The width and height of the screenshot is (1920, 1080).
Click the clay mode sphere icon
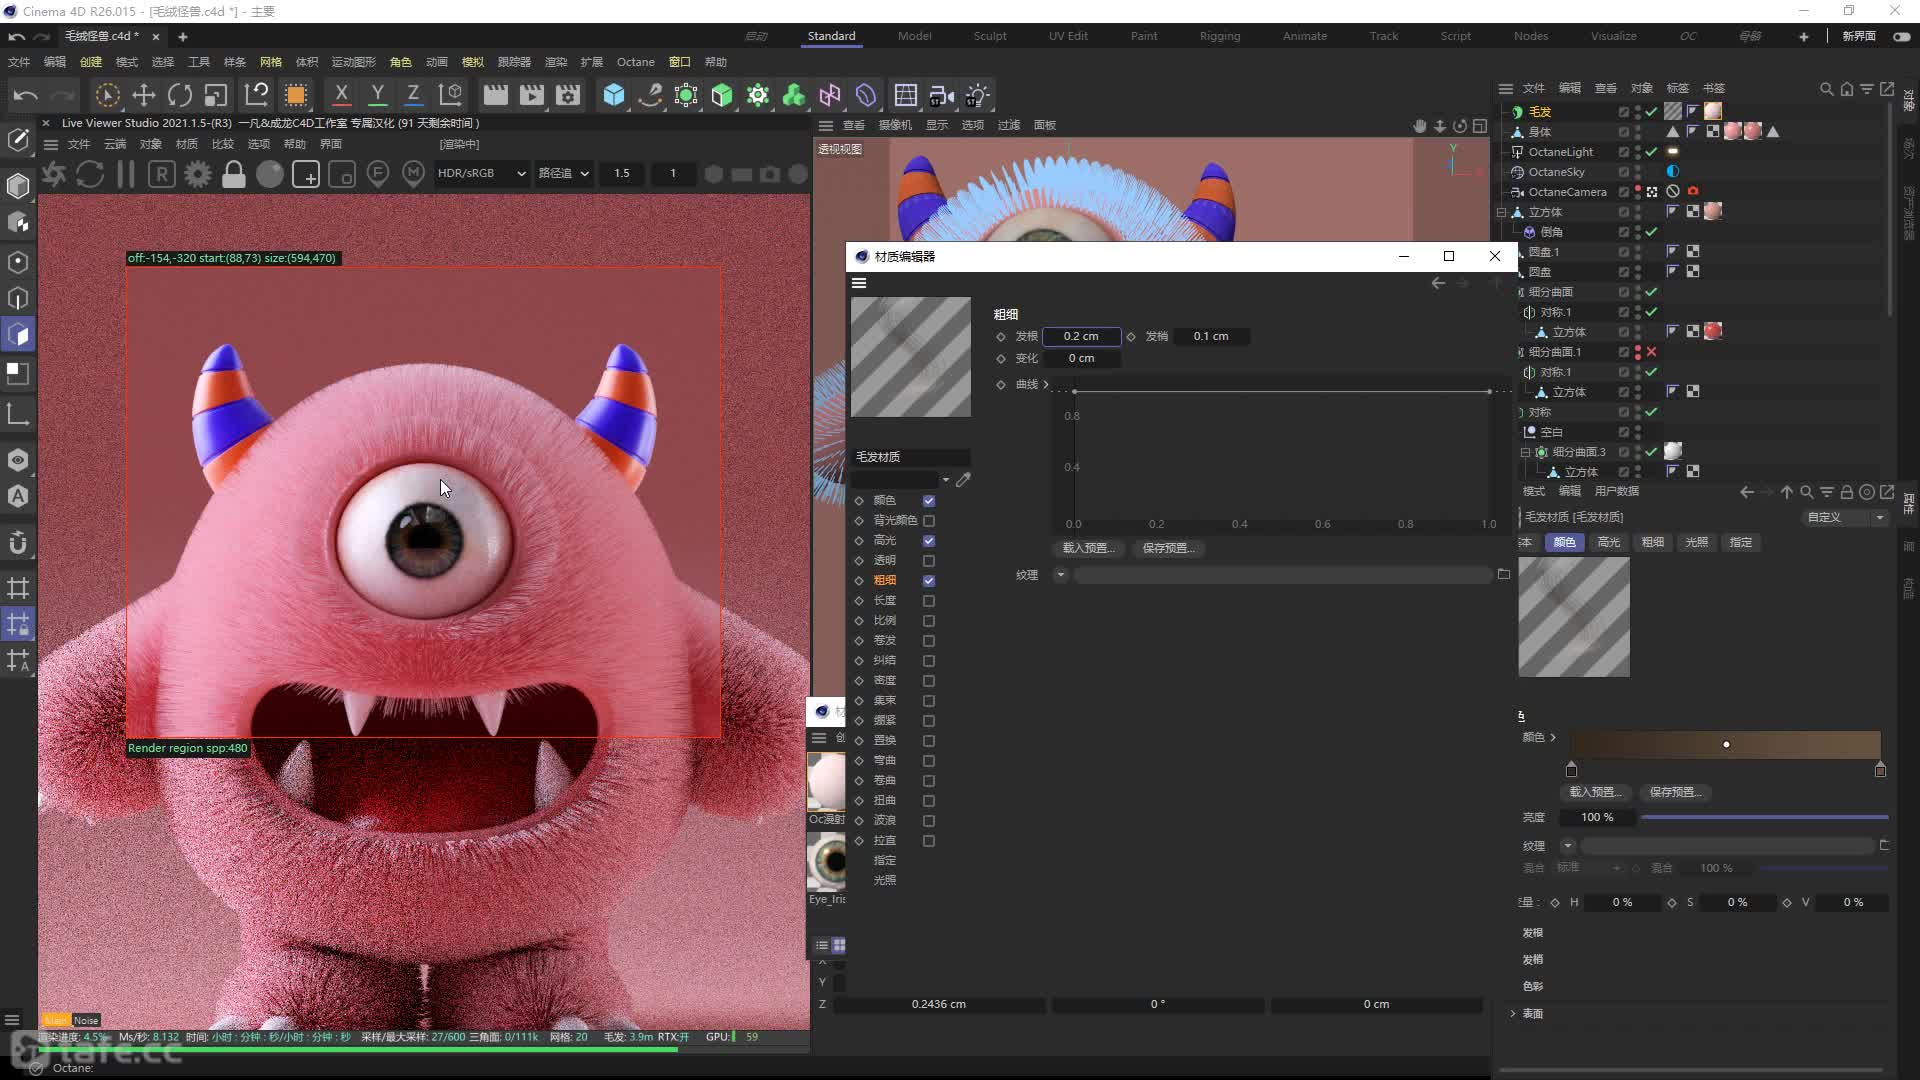click(270, 174)
